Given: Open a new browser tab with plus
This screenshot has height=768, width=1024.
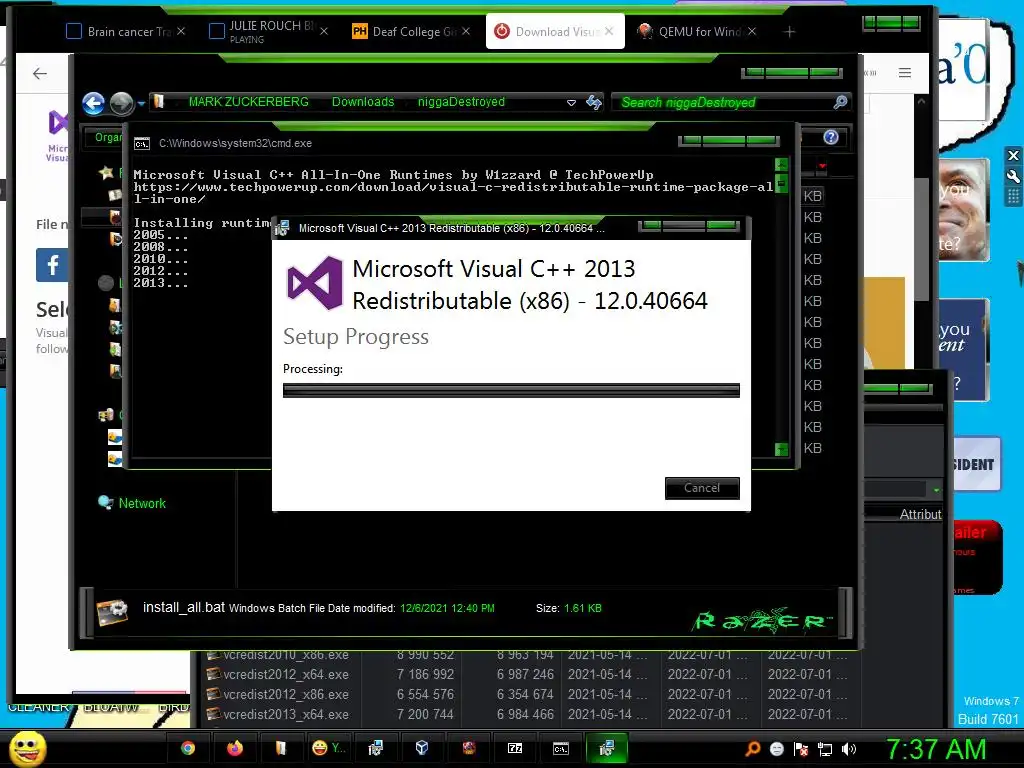Looking at the screenshot, I should point(790,32).
